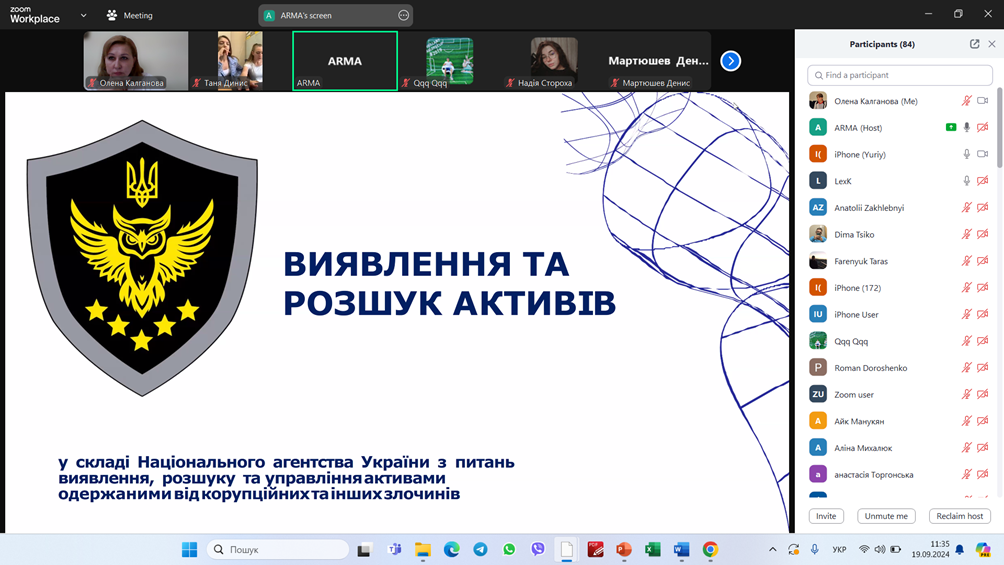Viewport: 1004px width, 565px height.
Task: Select participant Farenyuk Taras
Action: point(900,261)
